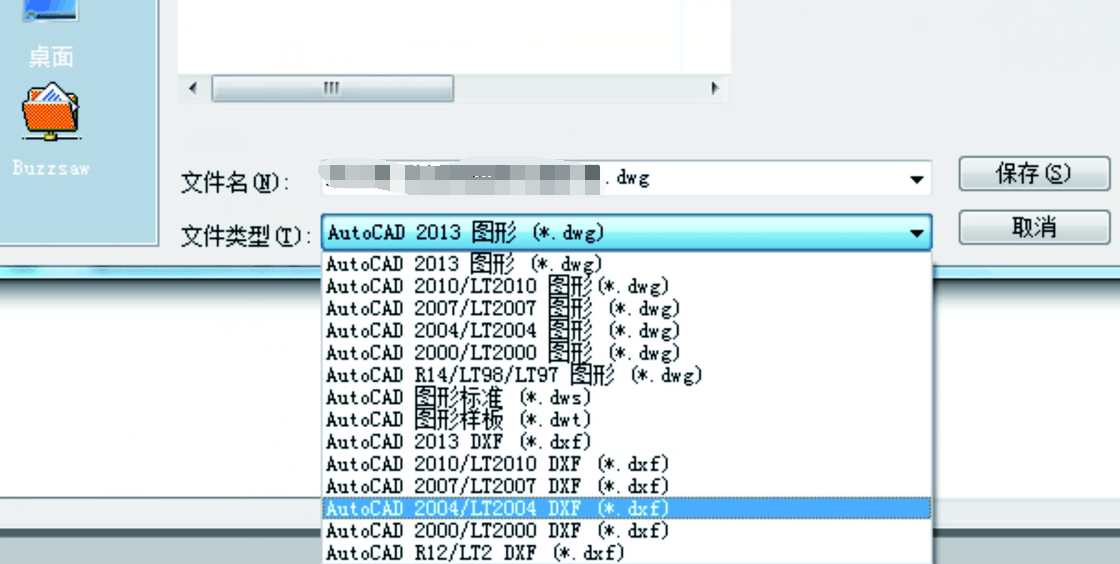Select AutoCAD R14/LT98/LT97 图形 (*.dwg) option

(x=627, y=375)
